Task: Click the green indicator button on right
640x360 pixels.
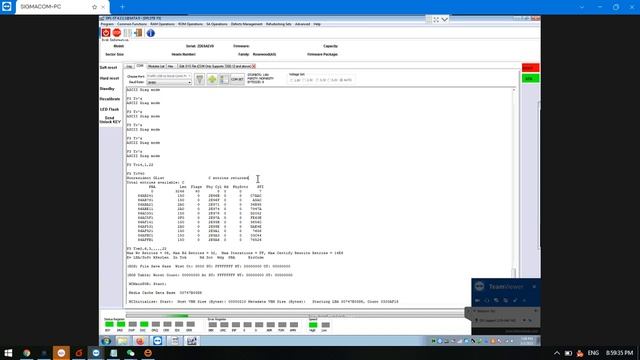Action: [530, 78]
